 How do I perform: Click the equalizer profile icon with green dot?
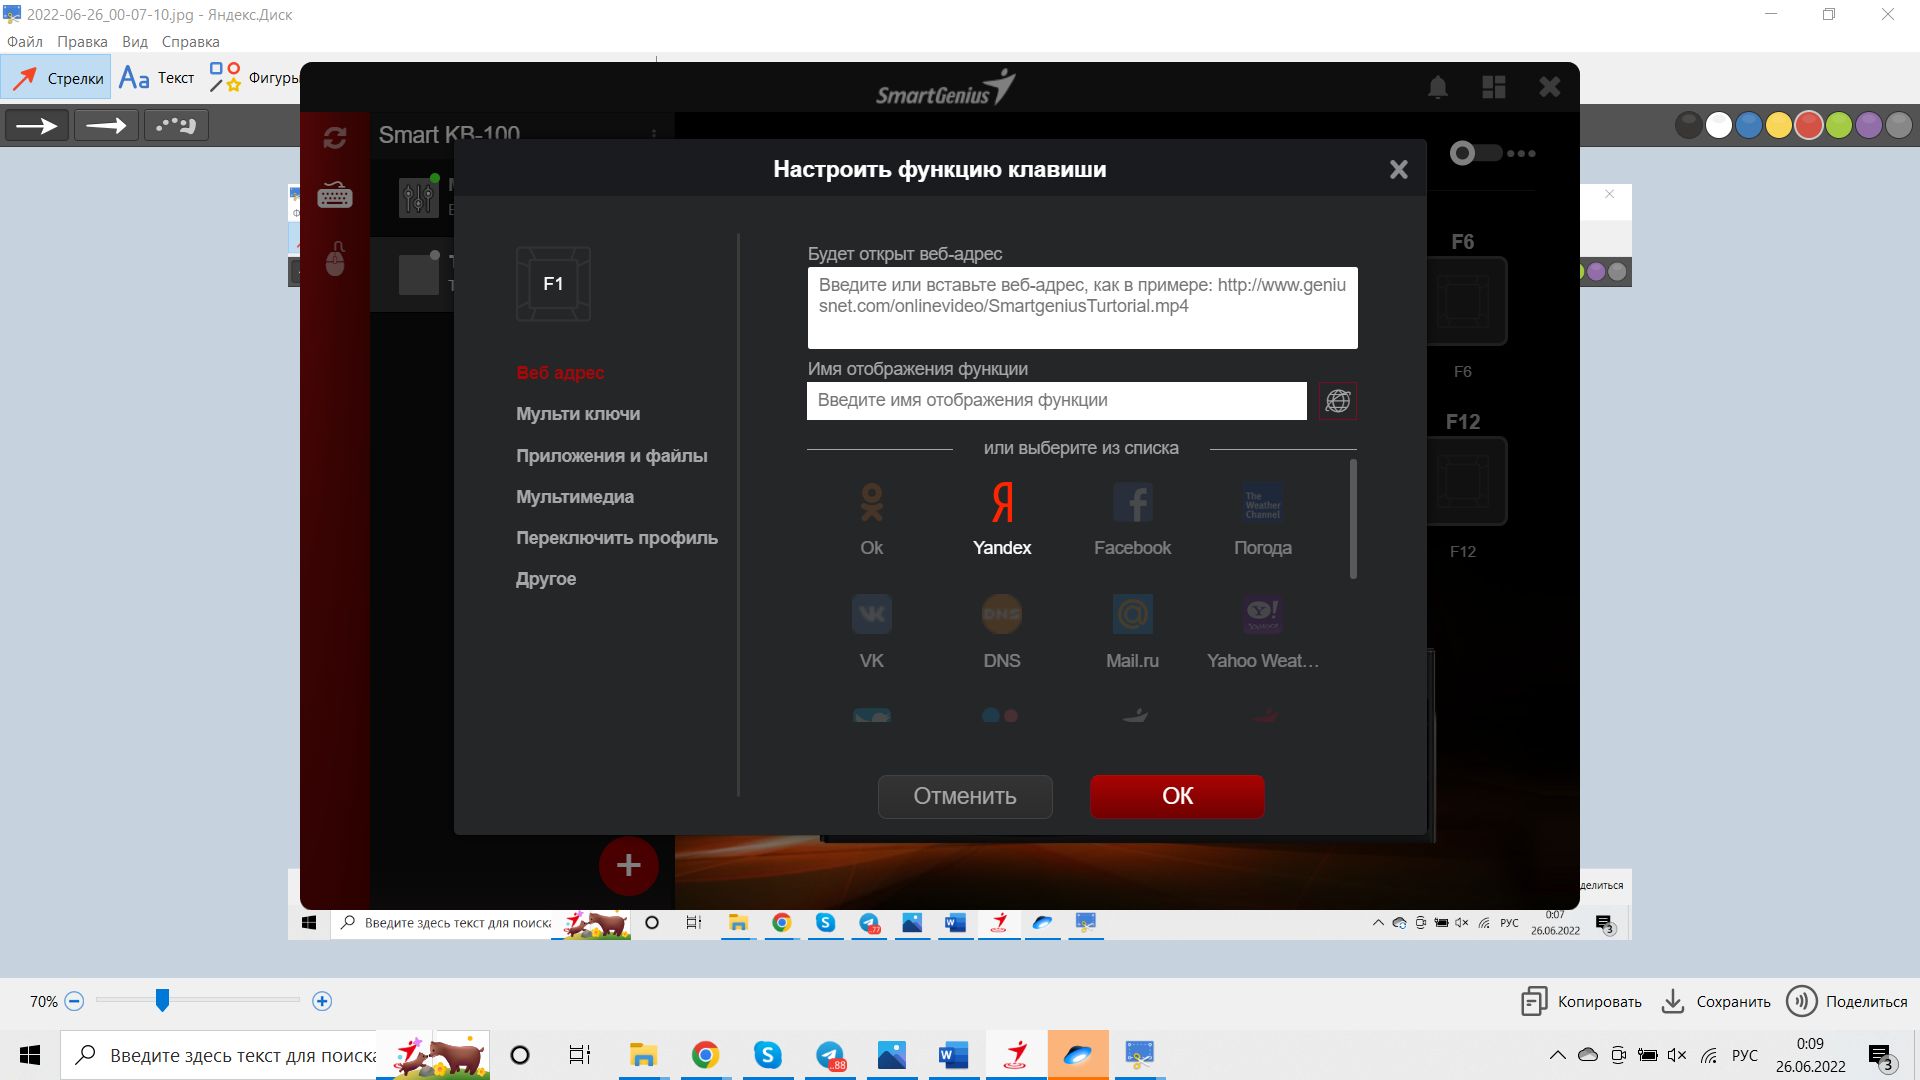[418, 196]
